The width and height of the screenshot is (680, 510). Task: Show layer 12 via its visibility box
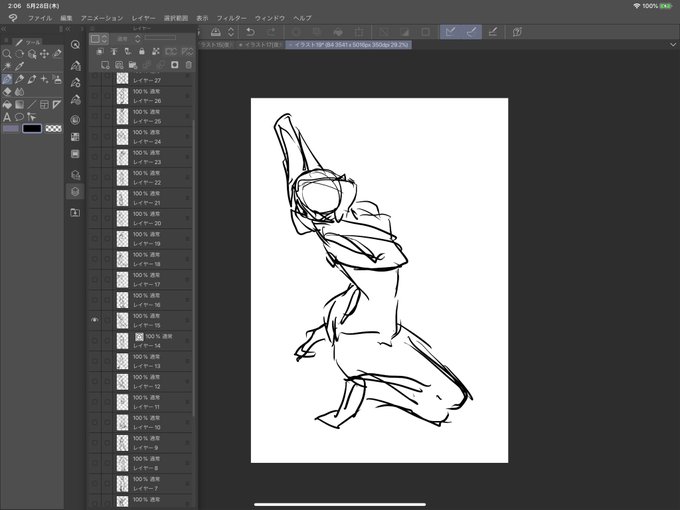tap(95, 381)
